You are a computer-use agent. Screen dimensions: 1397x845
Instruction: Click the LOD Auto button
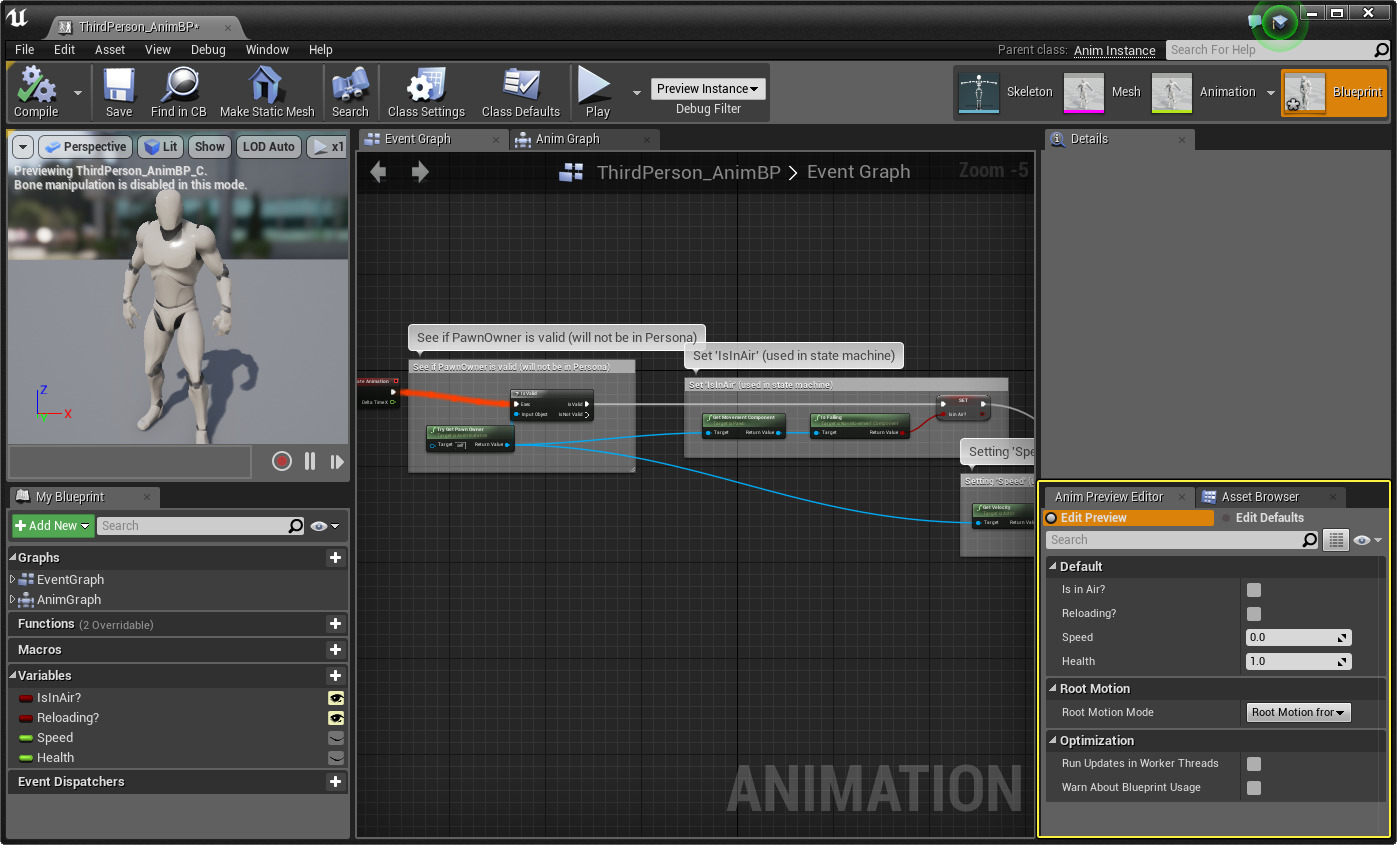coord(268,146)
